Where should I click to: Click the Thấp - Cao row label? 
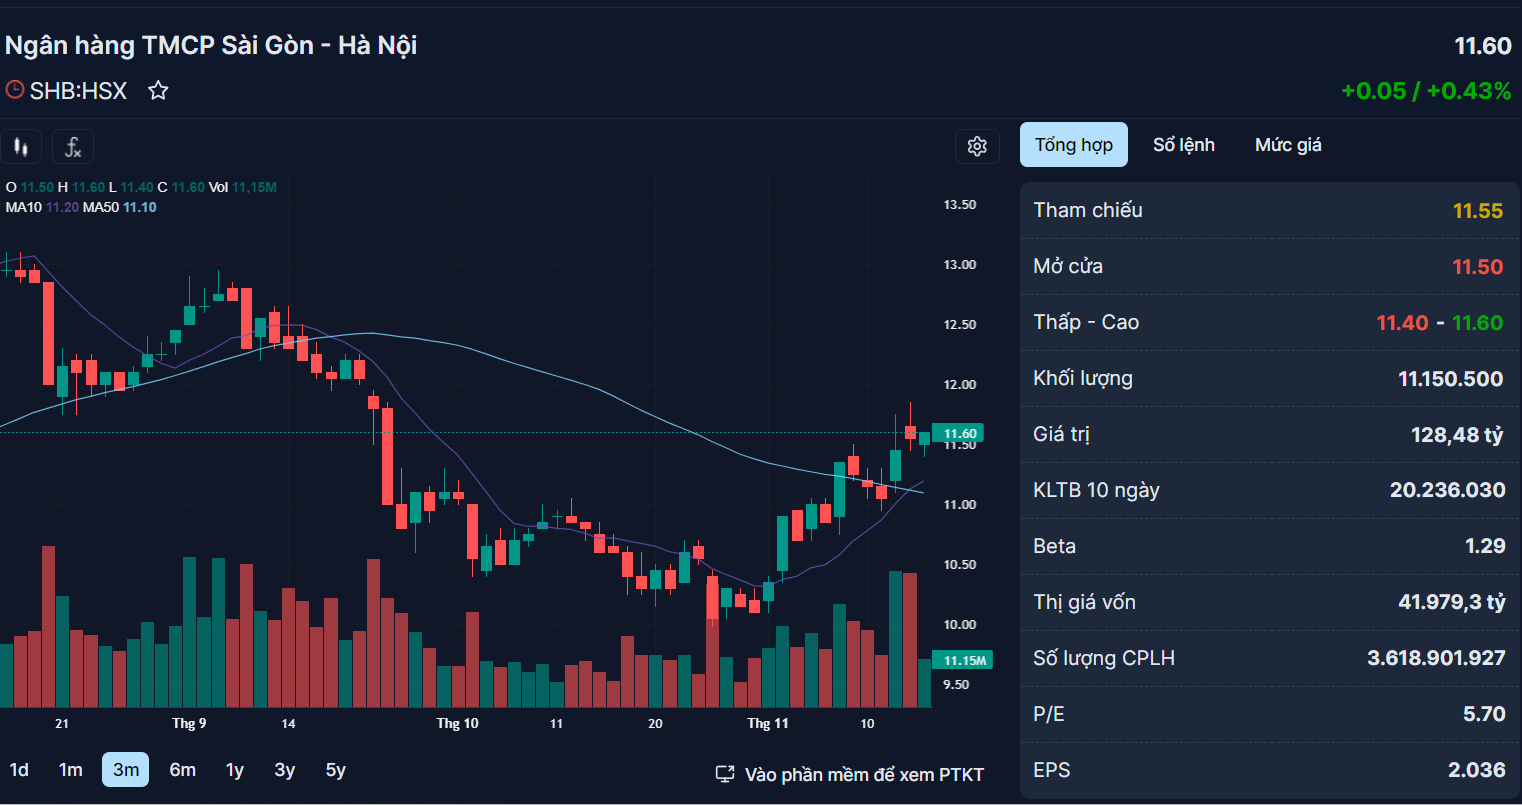point(1086,322)
